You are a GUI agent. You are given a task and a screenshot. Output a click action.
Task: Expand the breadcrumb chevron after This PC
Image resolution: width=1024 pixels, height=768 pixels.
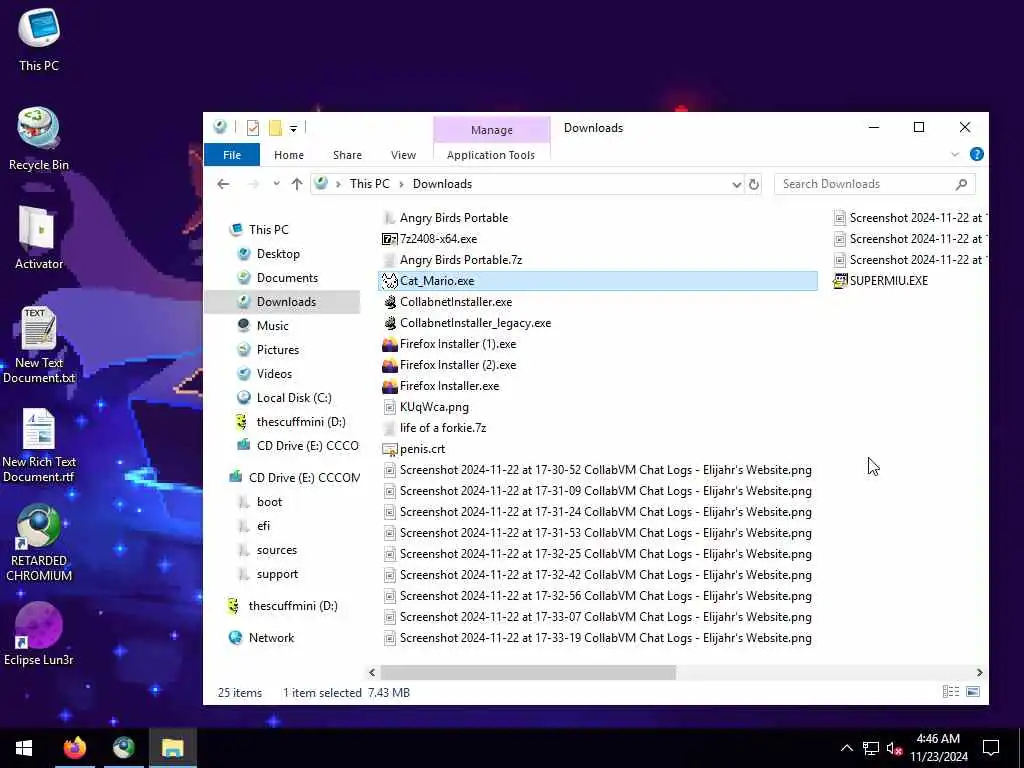pos(402,184)
